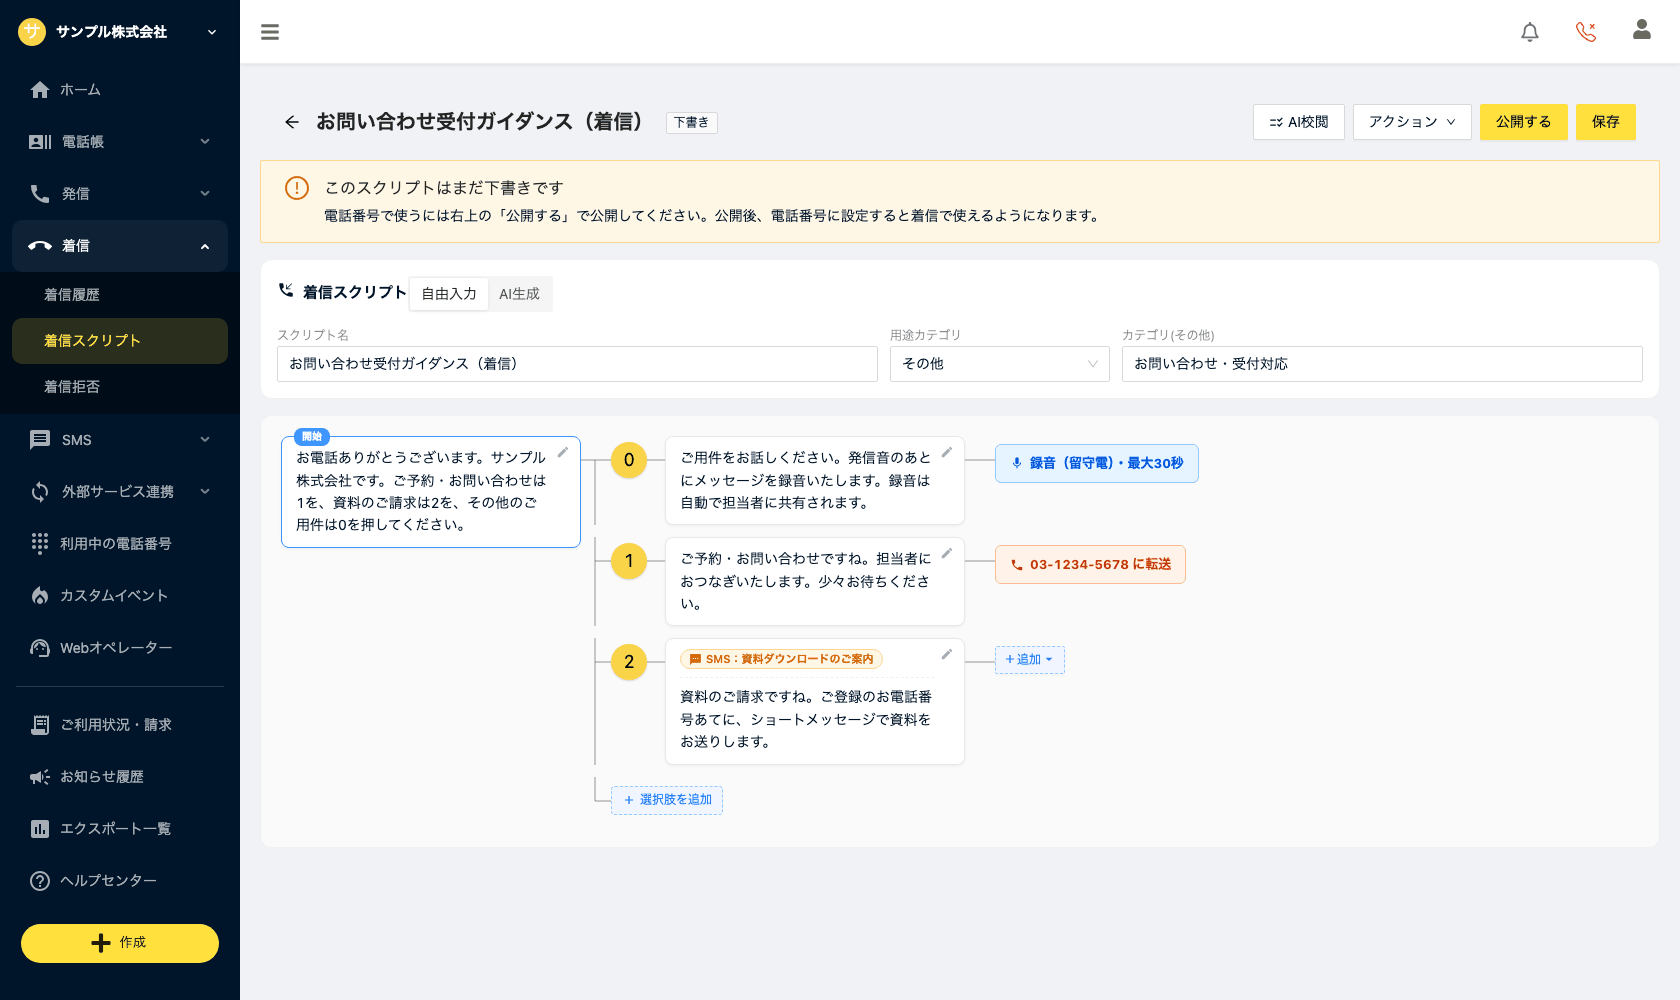Click the 資料のご請求ですね message text
The image size is (1680, 1000).
(806, 719)
